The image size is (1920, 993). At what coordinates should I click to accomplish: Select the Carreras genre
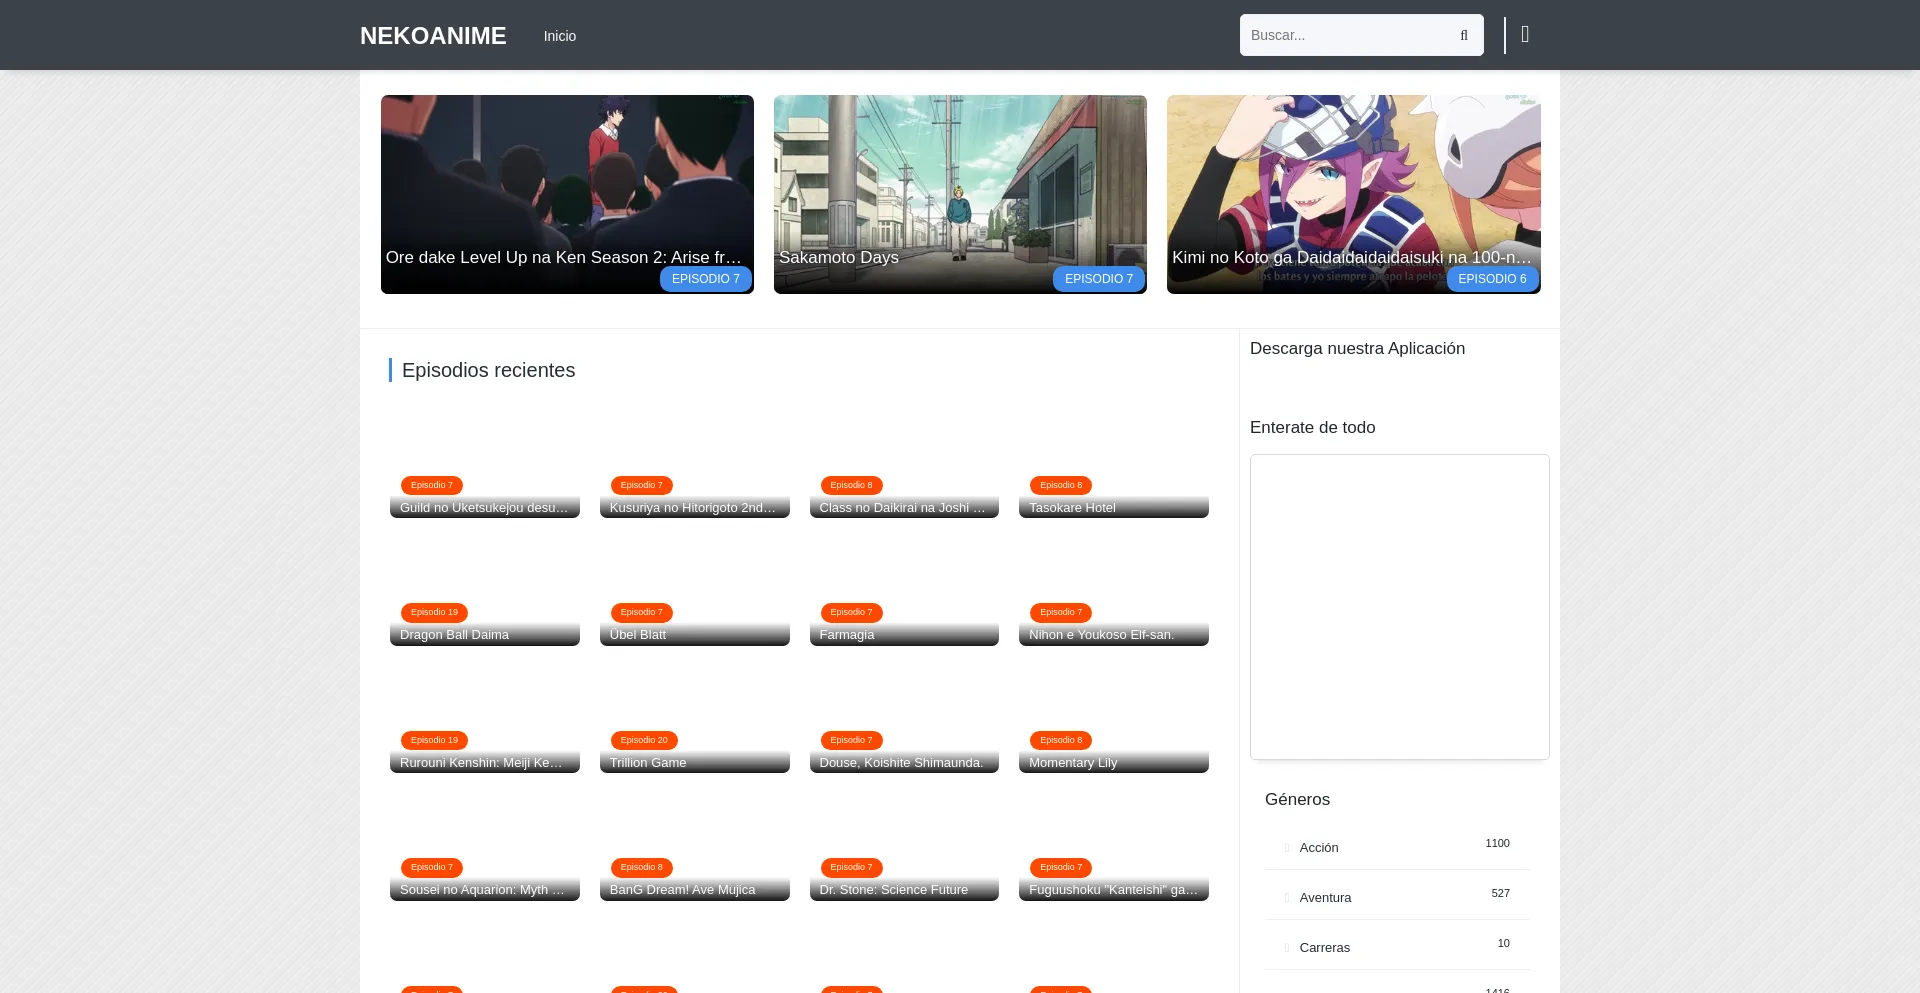click(x=1324, y=948)
